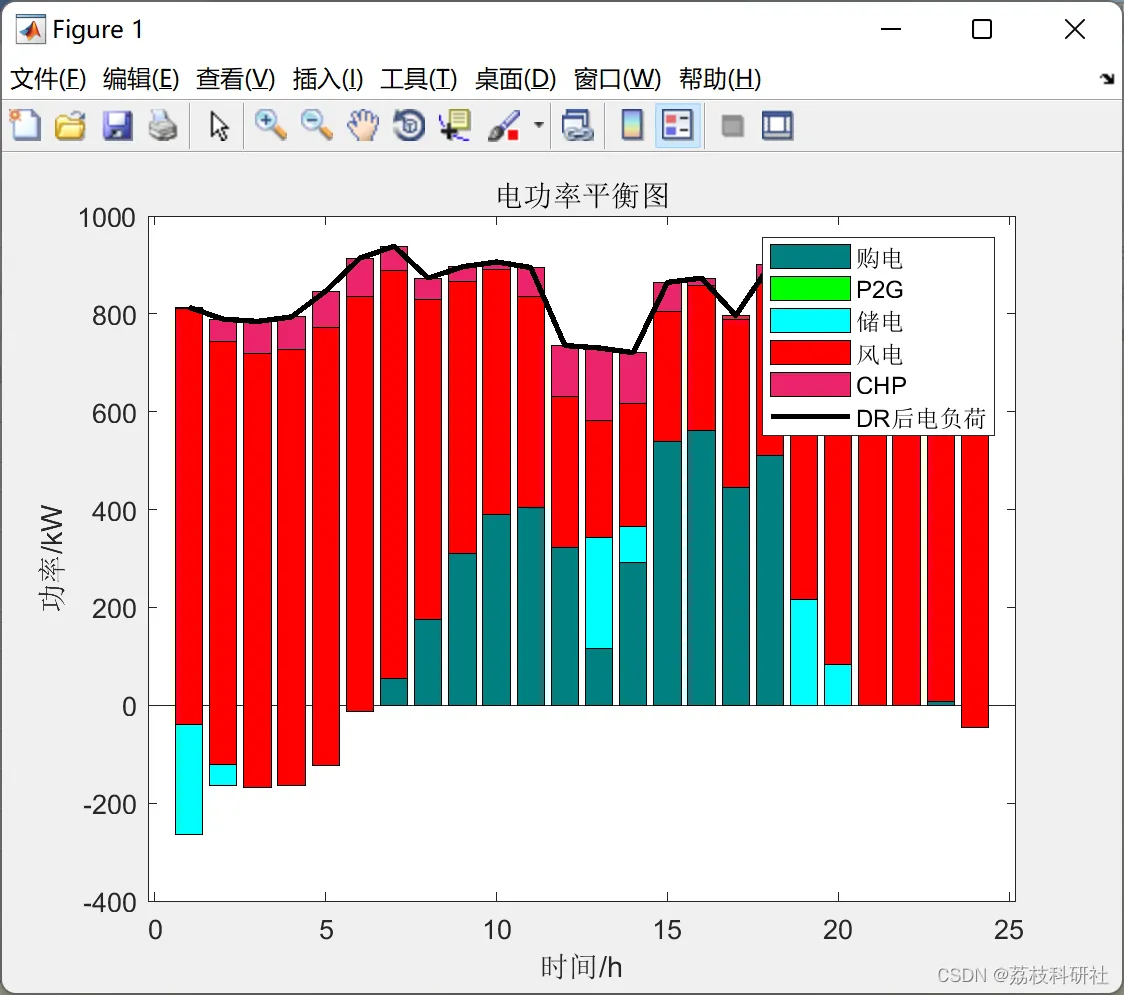Click the 风电 red legend swatch

point(810,353)
